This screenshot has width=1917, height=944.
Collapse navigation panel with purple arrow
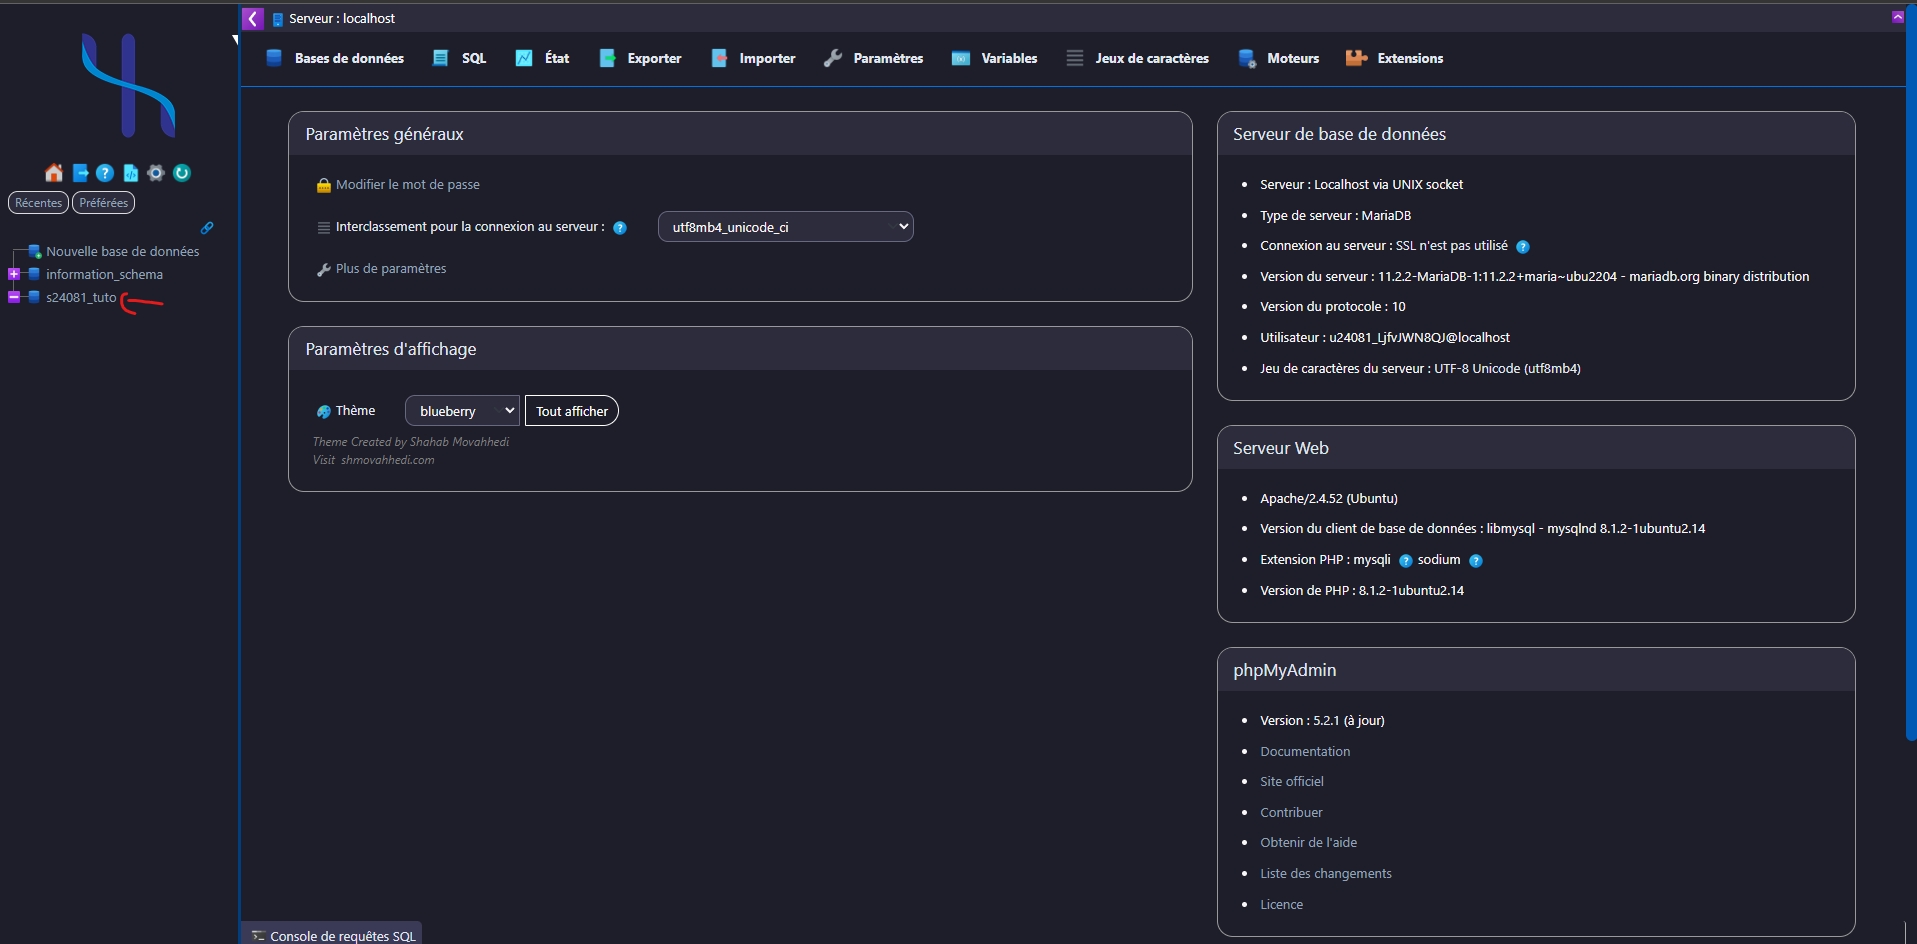253,18
